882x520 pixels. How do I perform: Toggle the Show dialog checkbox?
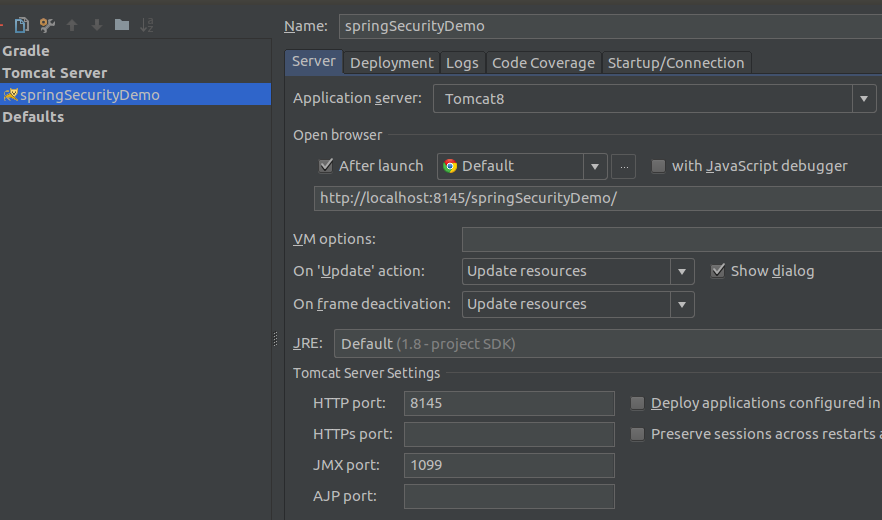[x=718, y=271]
